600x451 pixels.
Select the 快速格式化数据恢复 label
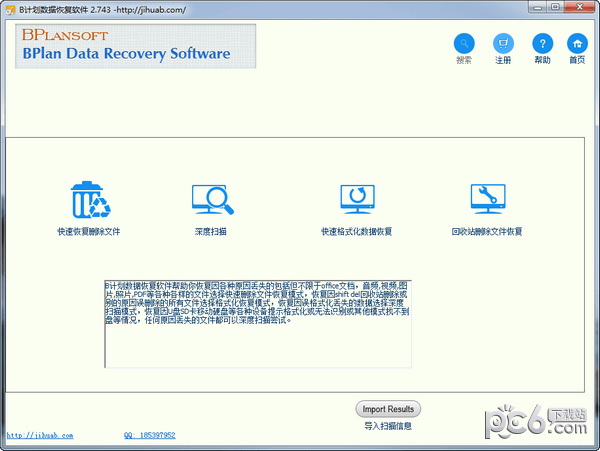point(357,231)
